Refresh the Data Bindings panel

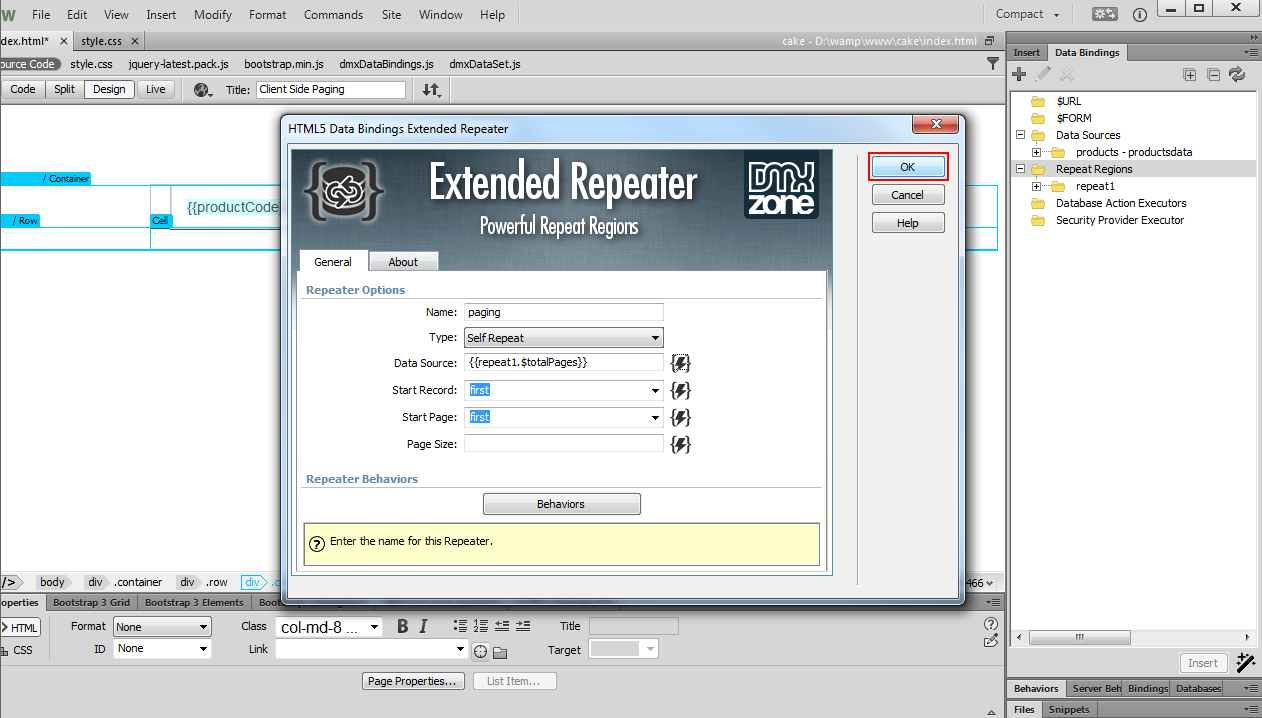click(1237, 74)
